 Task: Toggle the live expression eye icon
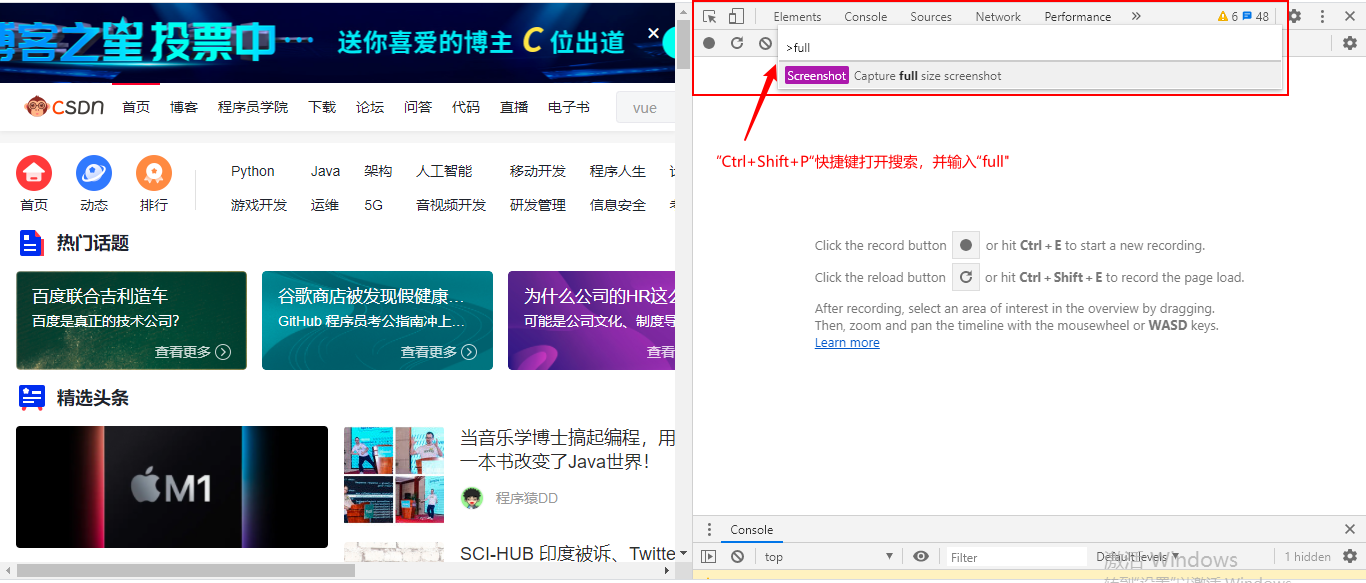coord(921,557)
